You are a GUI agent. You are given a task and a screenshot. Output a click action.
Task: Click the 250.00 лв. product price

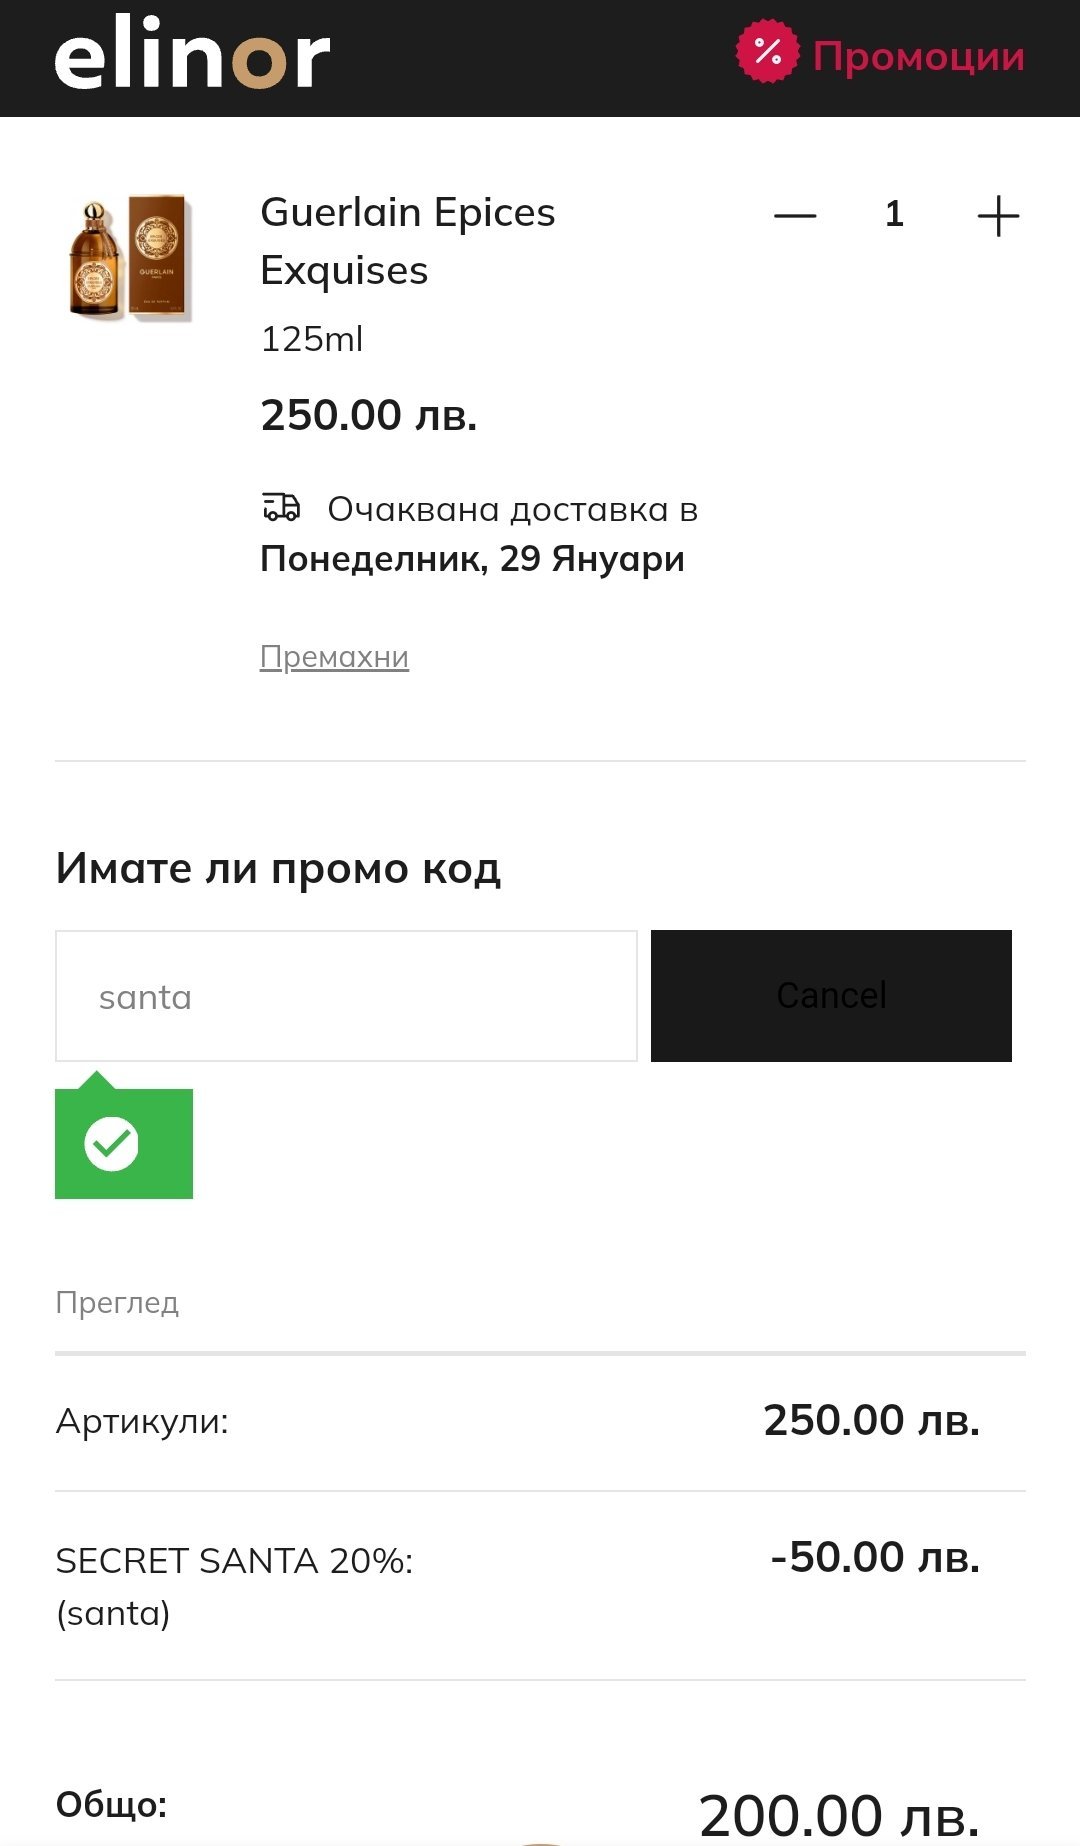[x=368, y=415]
